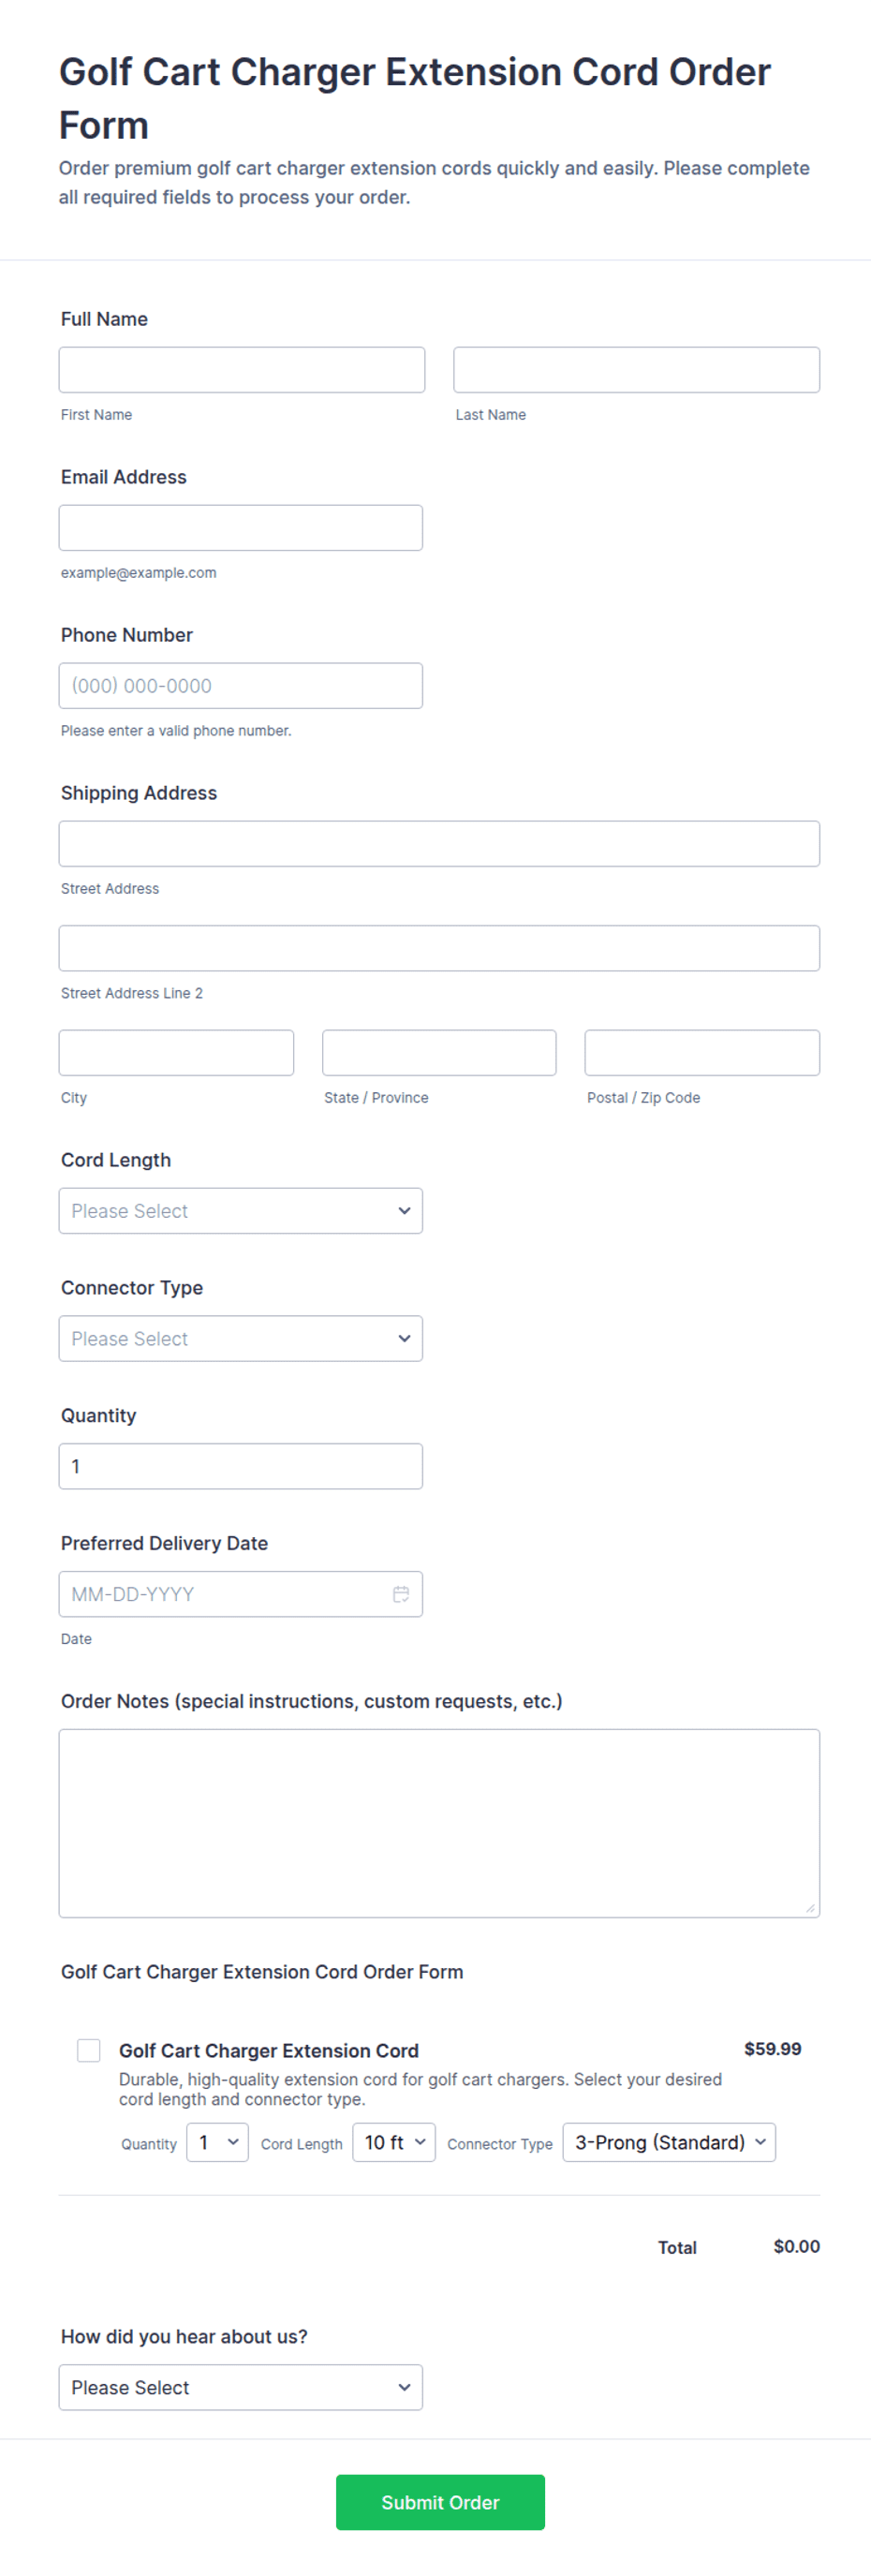Click the Preferred Delivery Date field
The image size is (871, 2576).
241,1595
